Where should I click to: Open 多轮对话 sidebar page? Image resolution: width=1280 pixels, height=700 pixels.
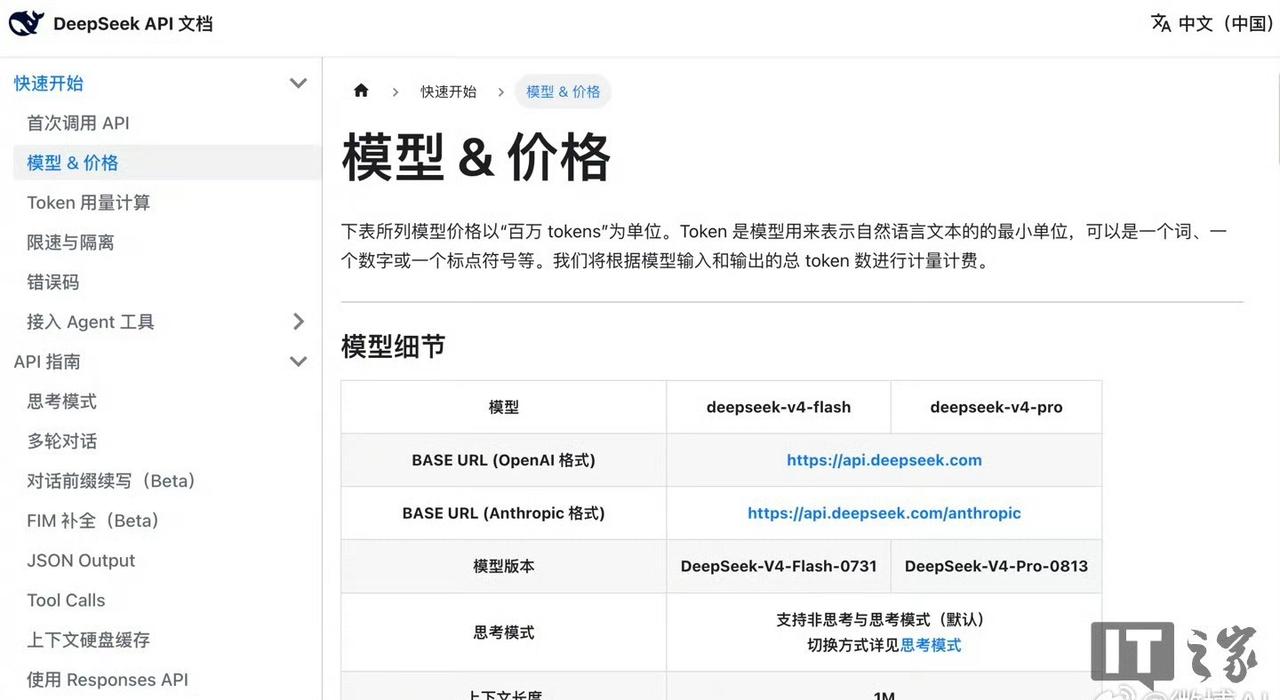click(x=62, y=441)
